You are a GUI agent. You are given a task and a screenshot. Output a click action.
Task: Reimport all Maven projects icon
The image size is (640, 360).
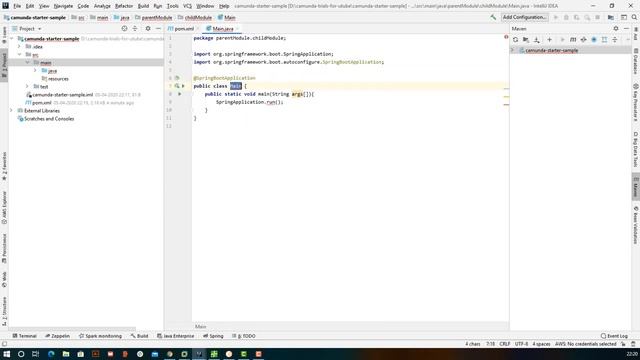(515, 40)
